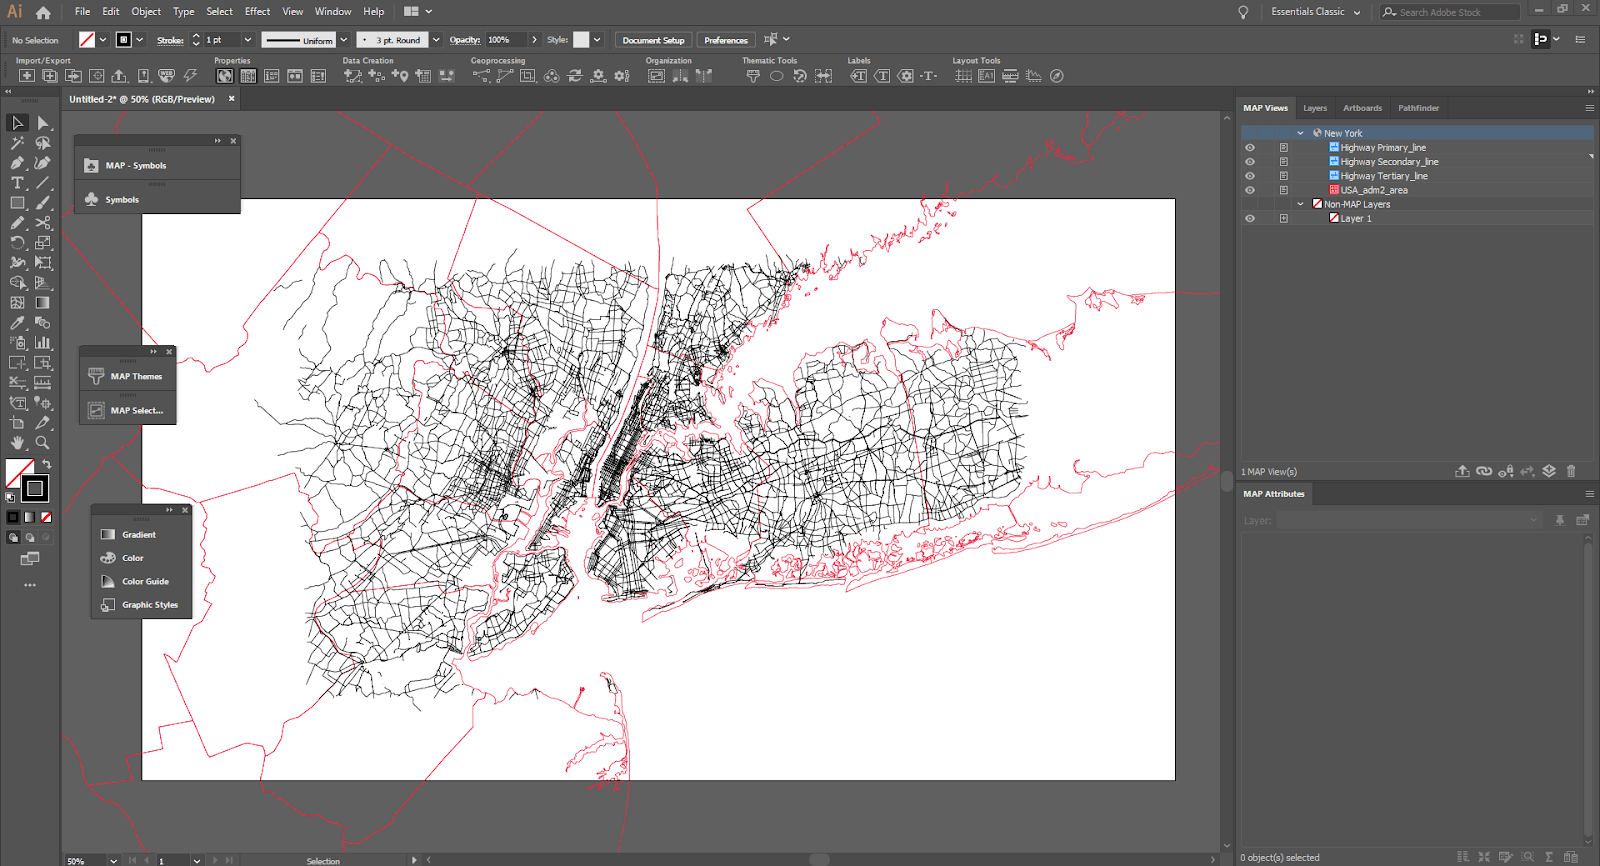Click the Home icon in top bar
This screenshot has width=1600, height=866.
pos(43,13)
